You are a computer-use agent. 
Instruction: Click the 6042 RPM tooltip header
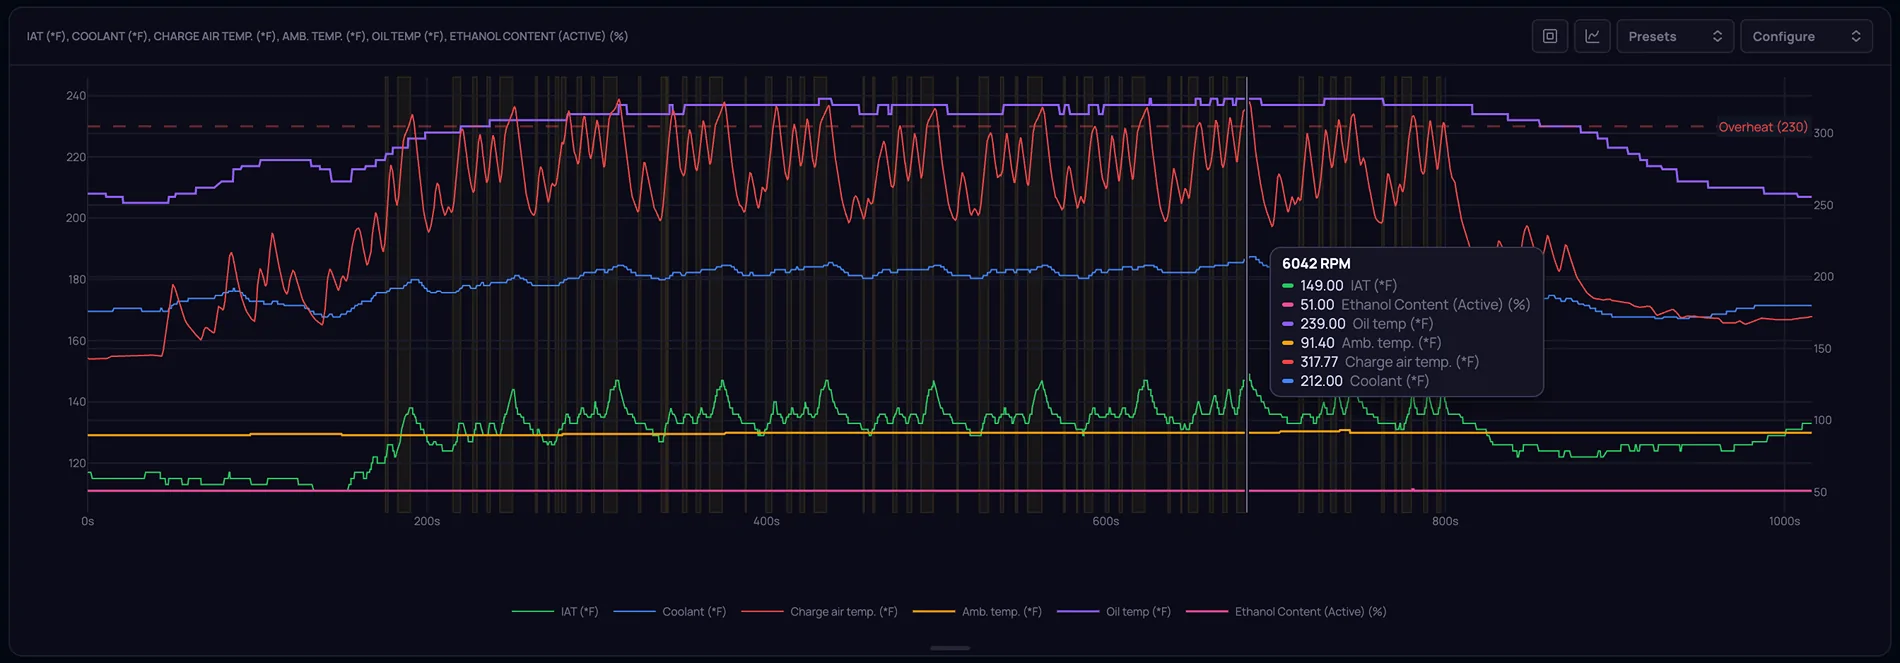pyautogui.click(x=1316, y=264)
